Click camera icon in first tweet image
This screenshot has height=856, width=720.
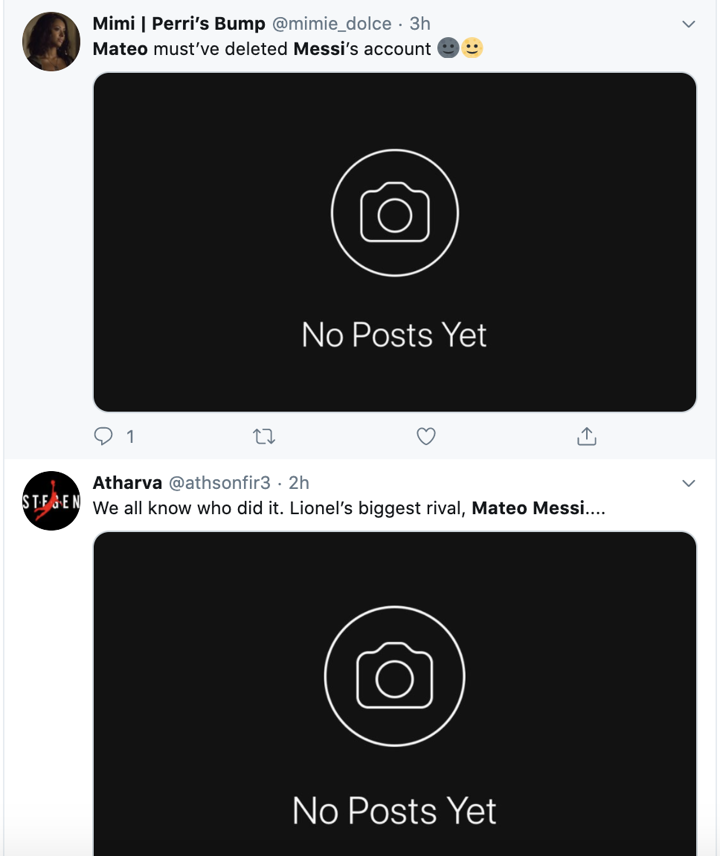click(x=394, y=212)
